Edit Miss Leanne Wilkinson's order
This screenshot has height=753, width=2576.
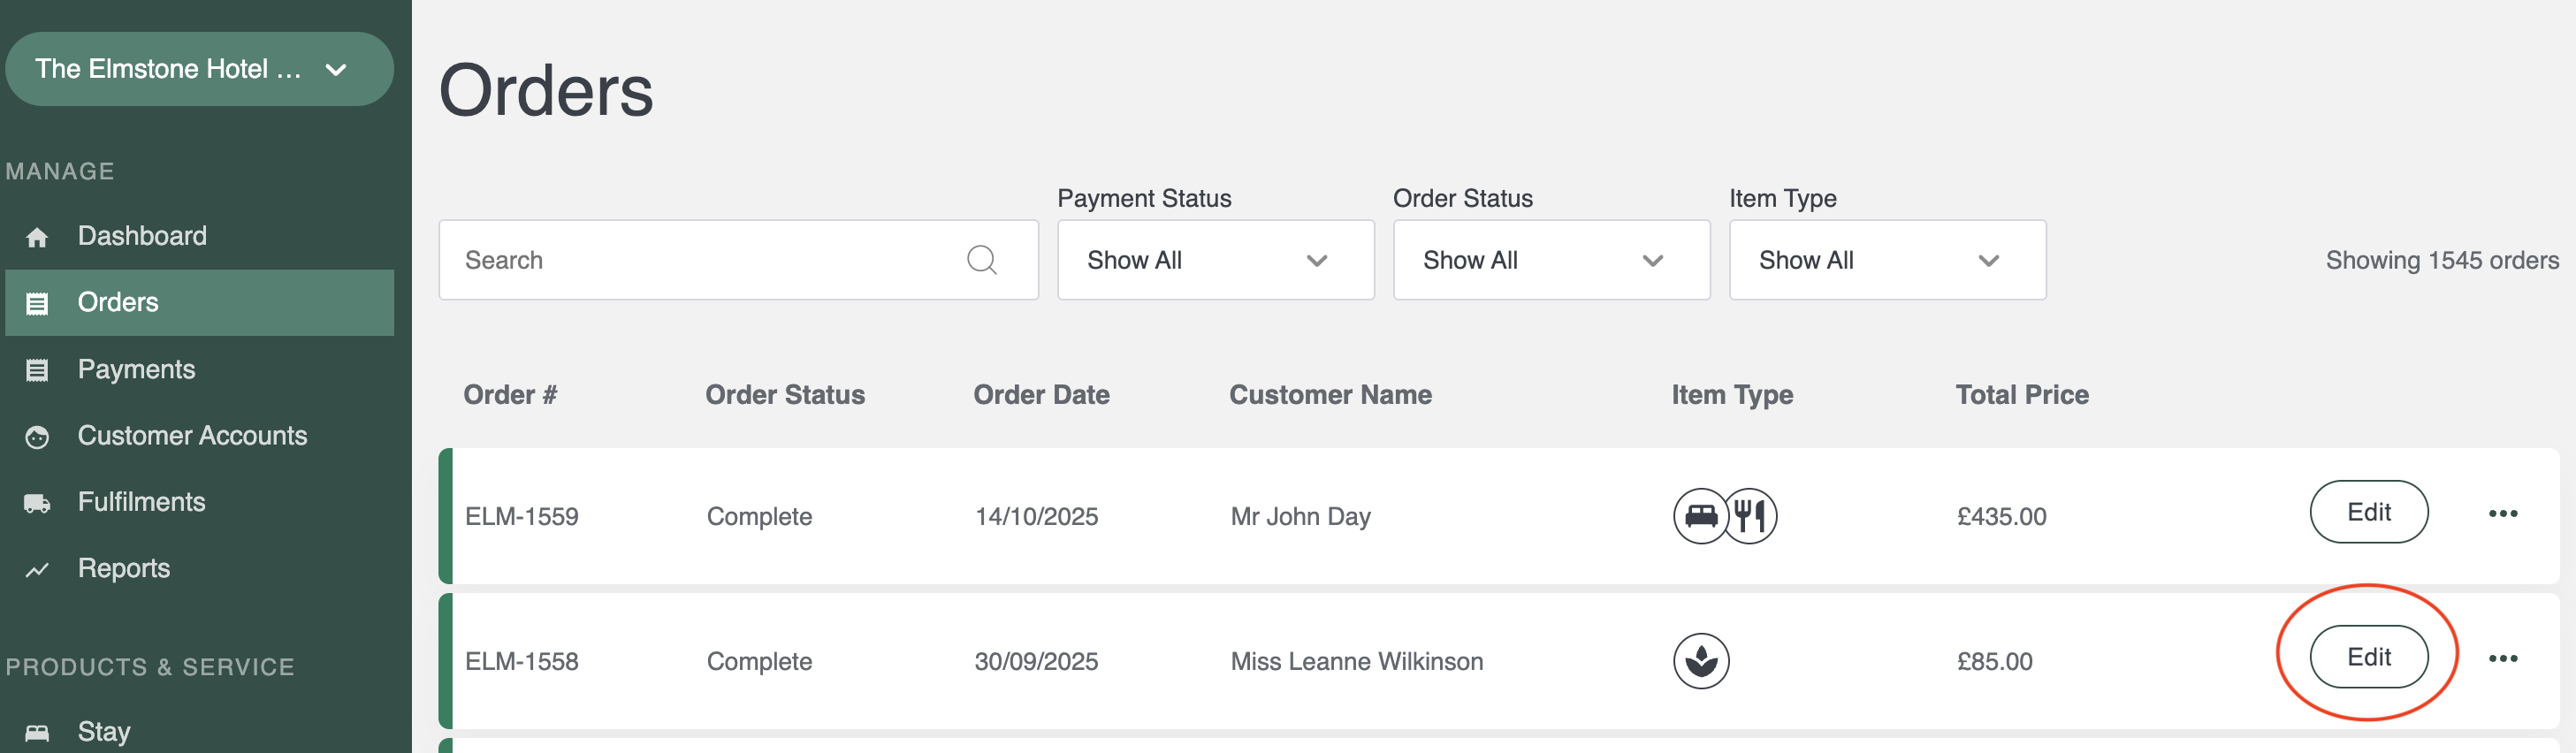[x=2368, y=657]
